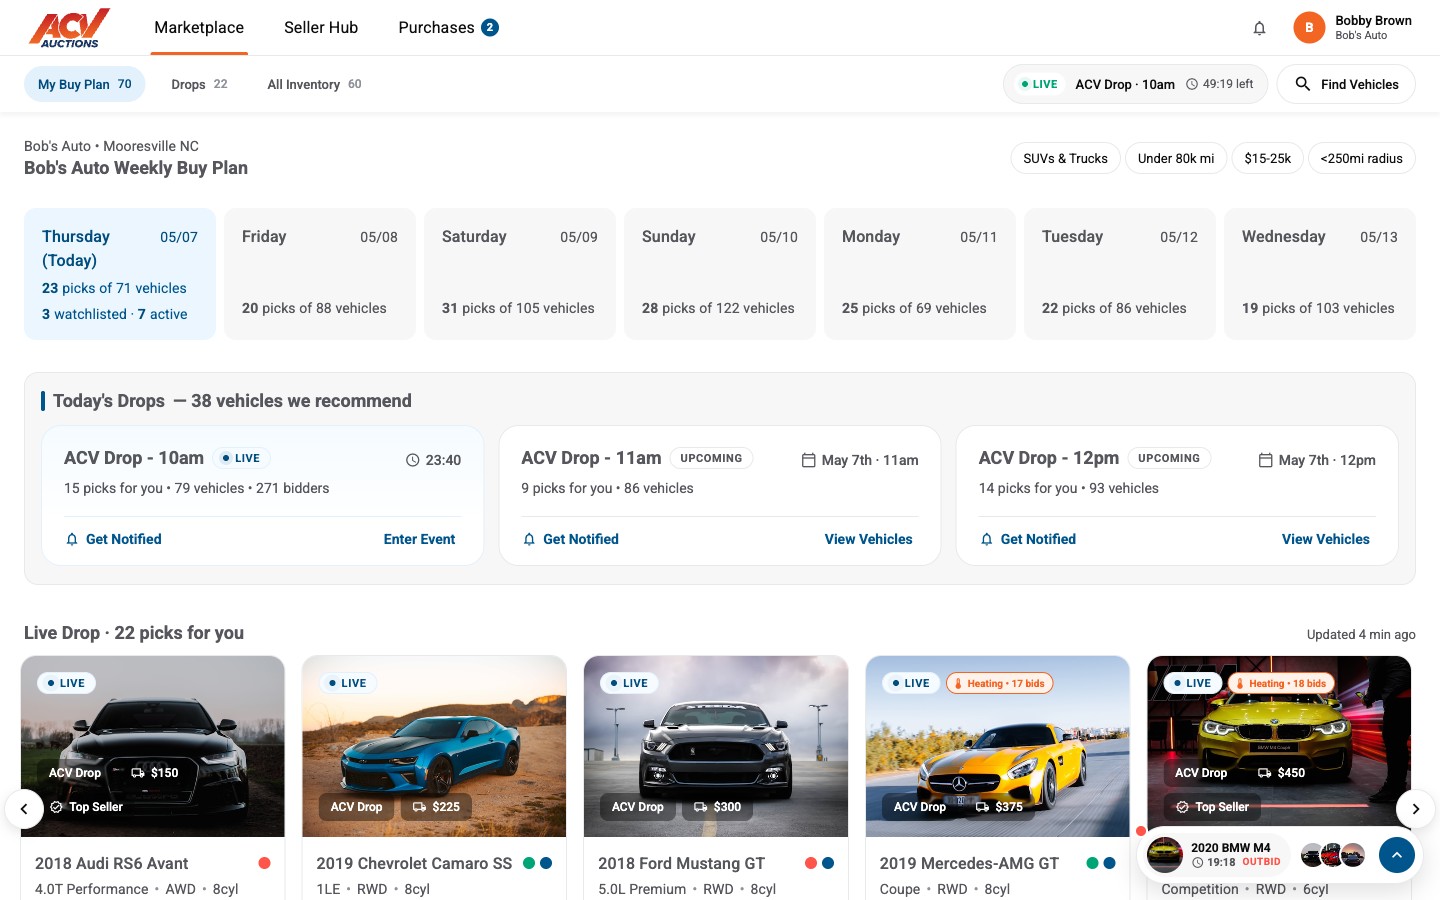The image size is (1440, 900).
Task: Click View Vehicles for the 12pm drop
Action: (1326, 539)
